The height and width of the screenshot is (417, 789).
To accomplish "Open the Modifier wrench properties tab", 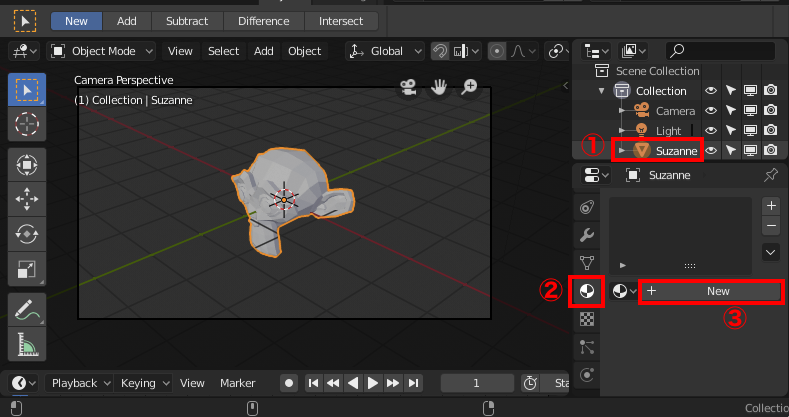I will coord(587,235).
